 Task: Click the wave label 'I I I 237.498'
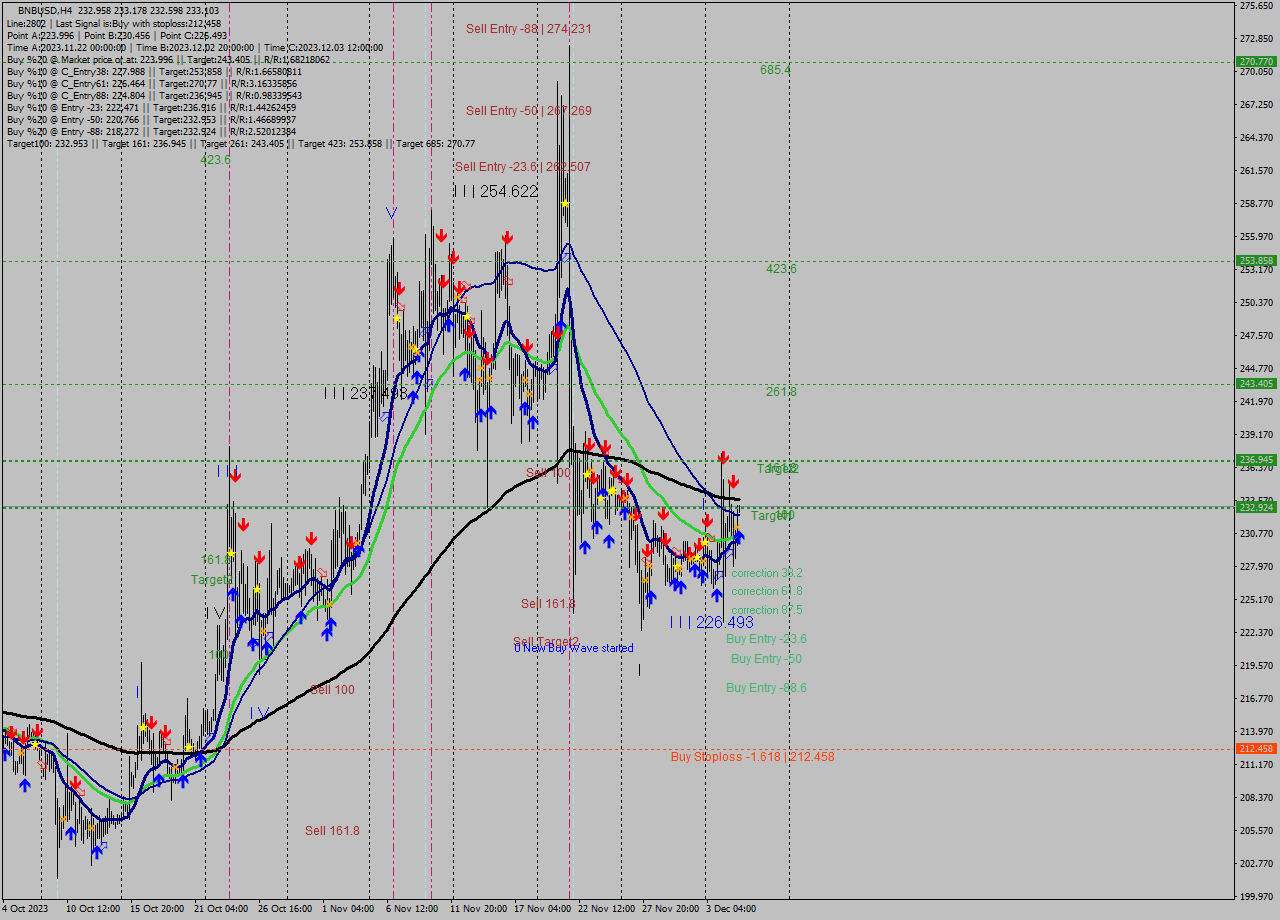[x=366, y=393]
